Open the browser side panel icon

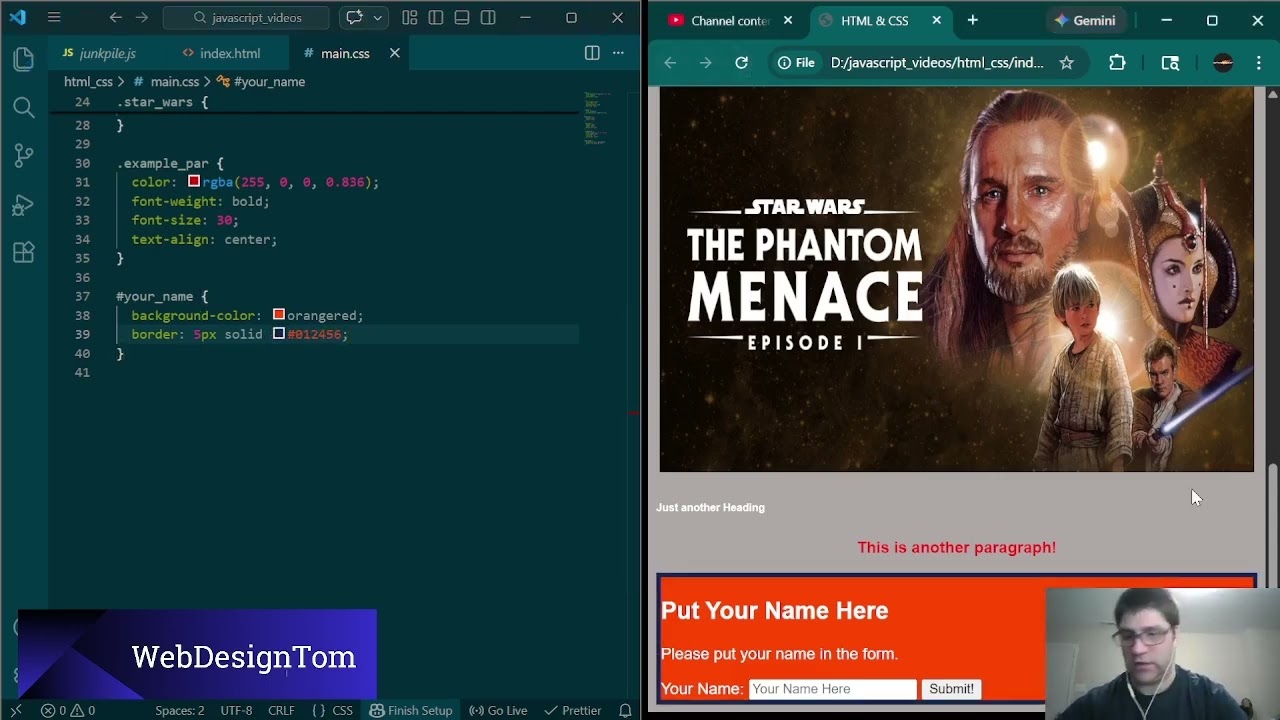[x=1170, y=63]
